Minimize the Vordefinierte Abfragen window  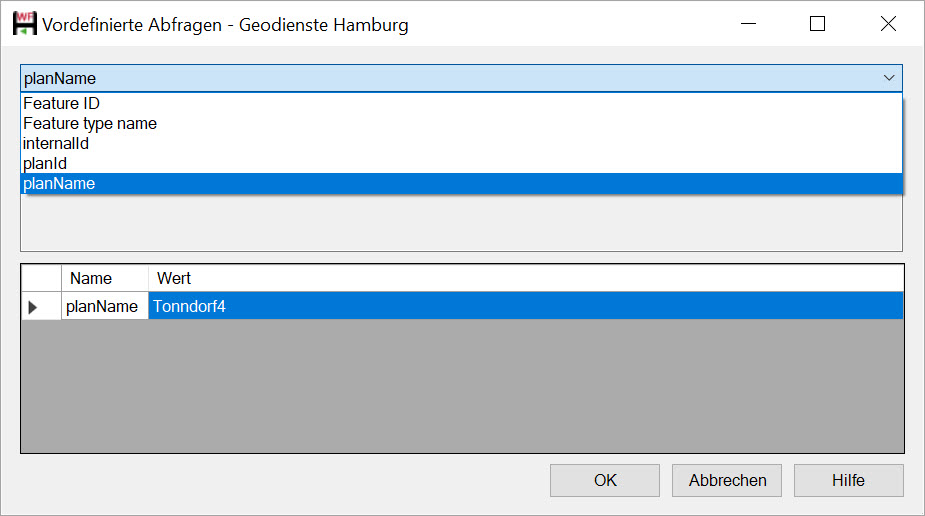[x=746, y=24]
